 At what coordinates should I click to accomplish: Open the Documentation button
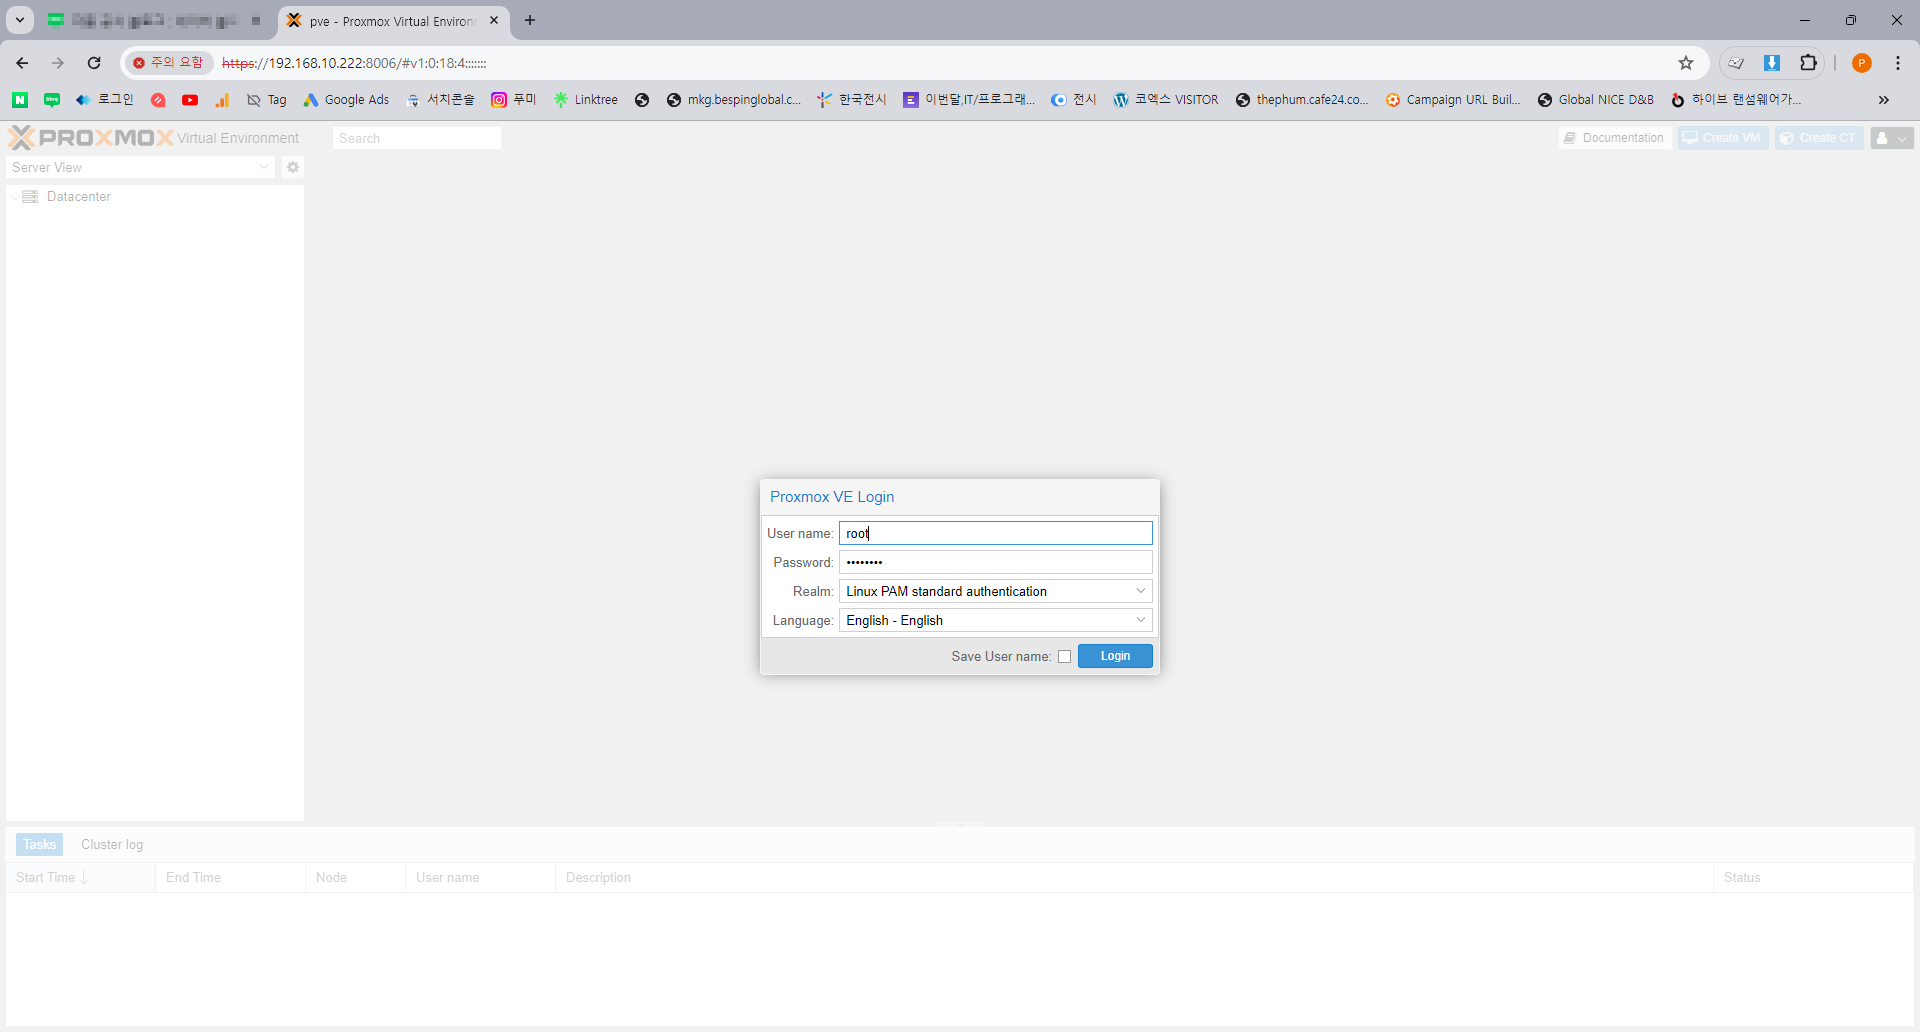1614,138
